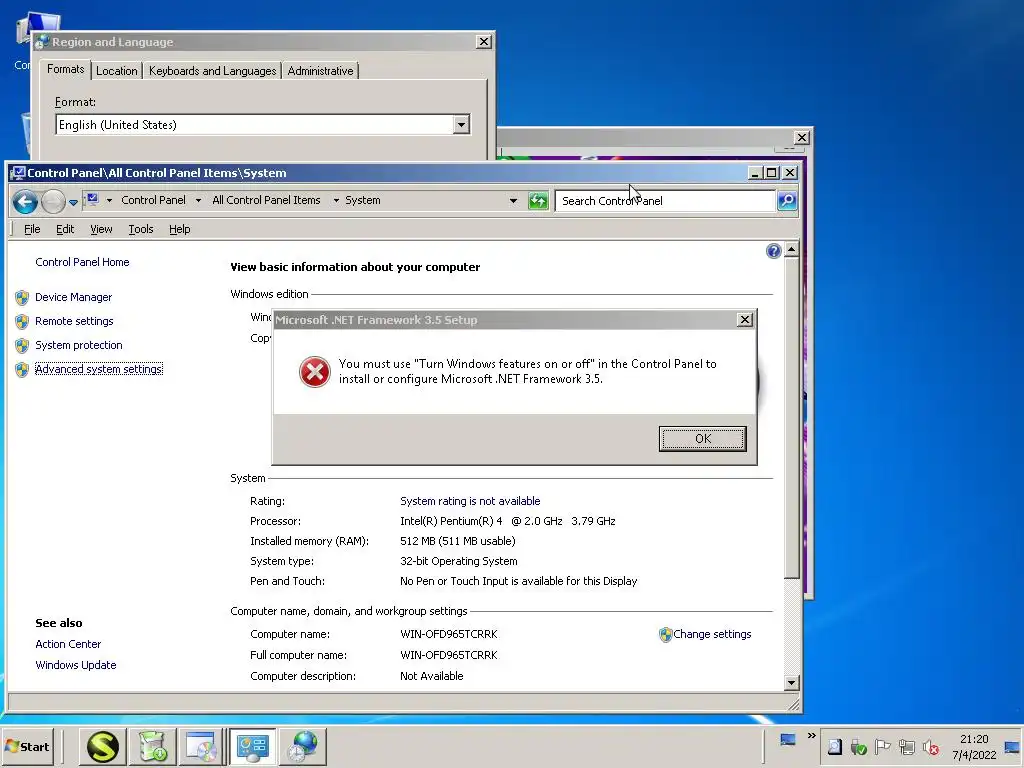Screen dimensions: 1024x768
Task: Click the computer icon in the address bar
Action: [x=93, y=200]
